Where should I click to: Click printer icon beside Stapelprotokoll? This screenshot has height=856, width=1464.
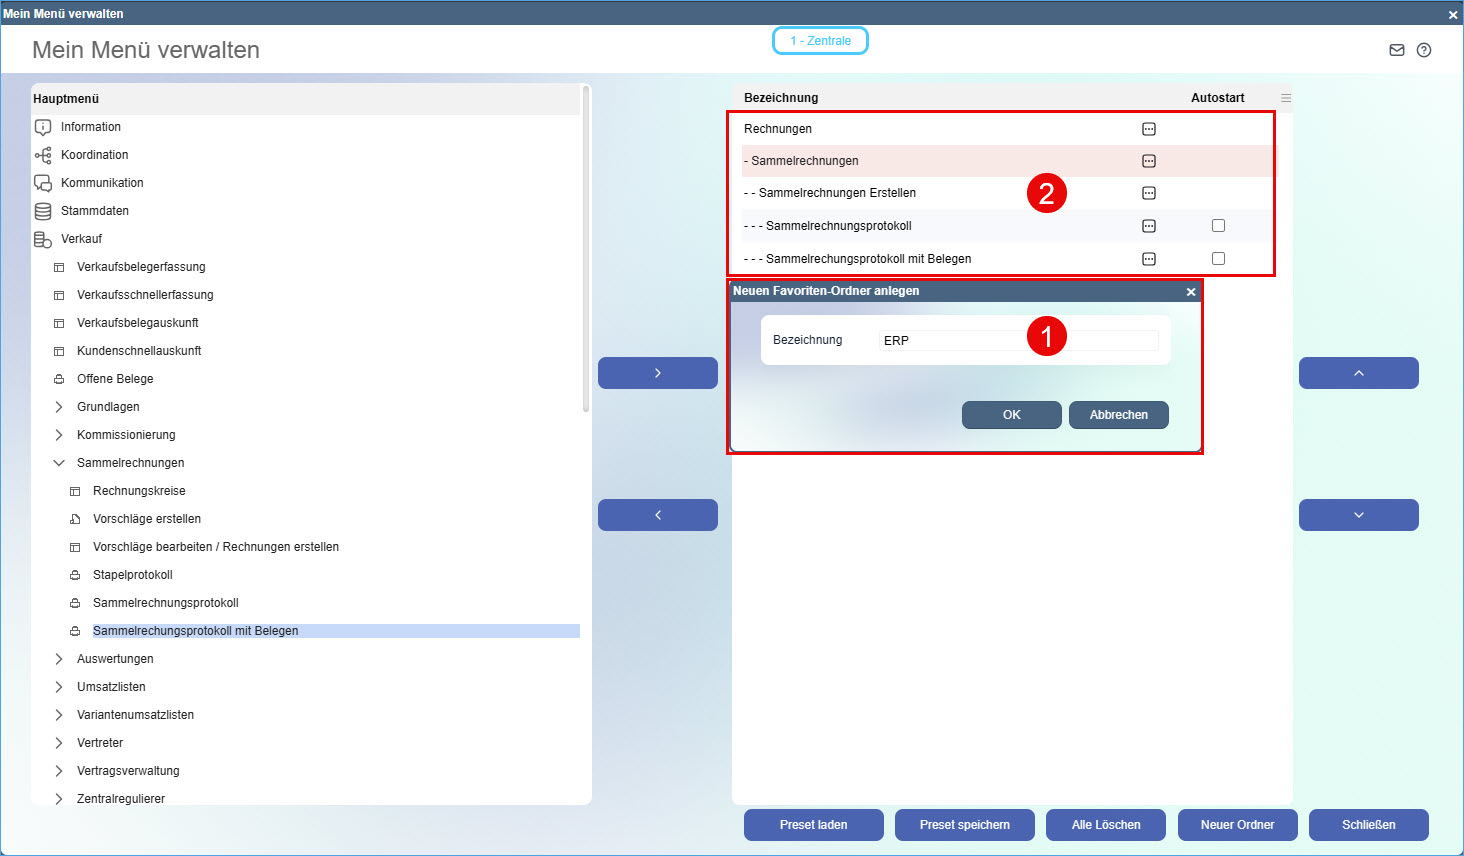coord(75,575)
